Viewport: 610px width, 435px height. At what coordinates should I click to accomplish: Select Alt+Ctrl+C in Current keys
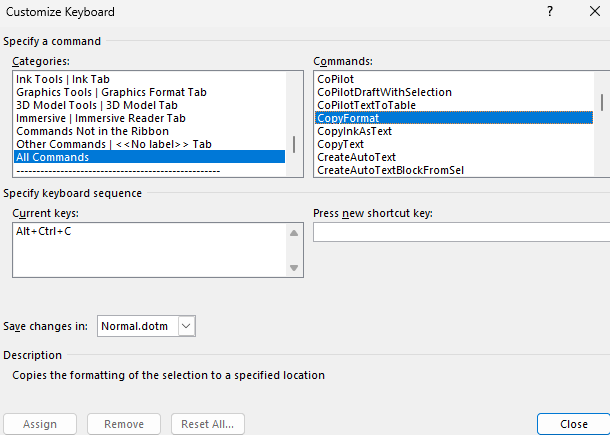tap(43, 232)
